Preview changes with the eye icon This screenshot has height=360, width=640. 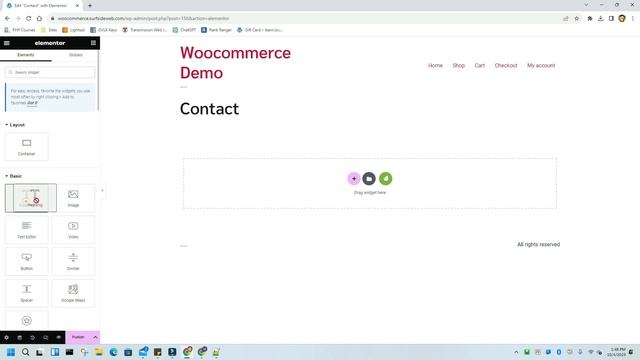(59, 338)
